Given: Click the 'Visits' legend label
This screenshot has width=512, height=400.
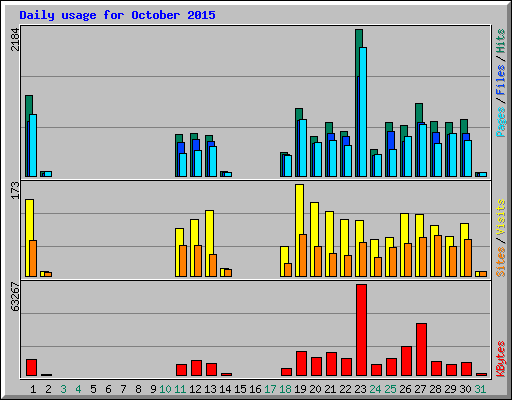Looking at the screenshot, I should point(501,217).
